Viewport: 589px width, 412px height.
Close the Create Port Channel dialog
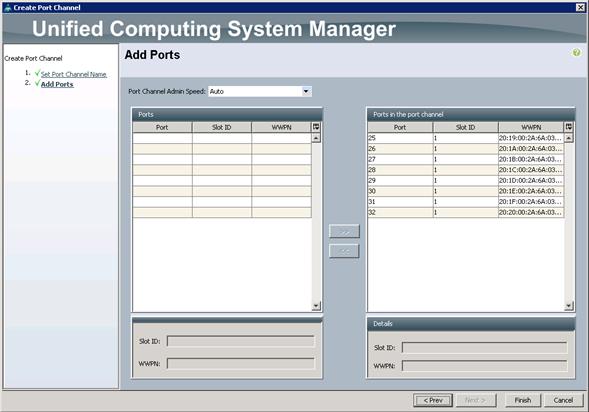click(580, 8)
